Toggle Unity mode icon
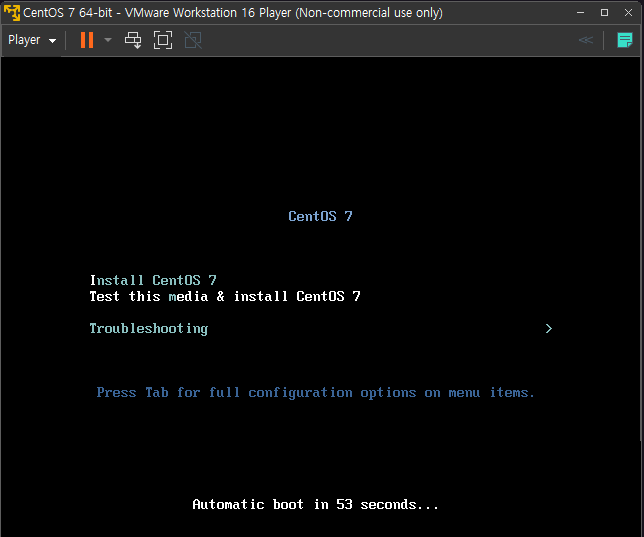Screen dimensions: 644x537 193,40
